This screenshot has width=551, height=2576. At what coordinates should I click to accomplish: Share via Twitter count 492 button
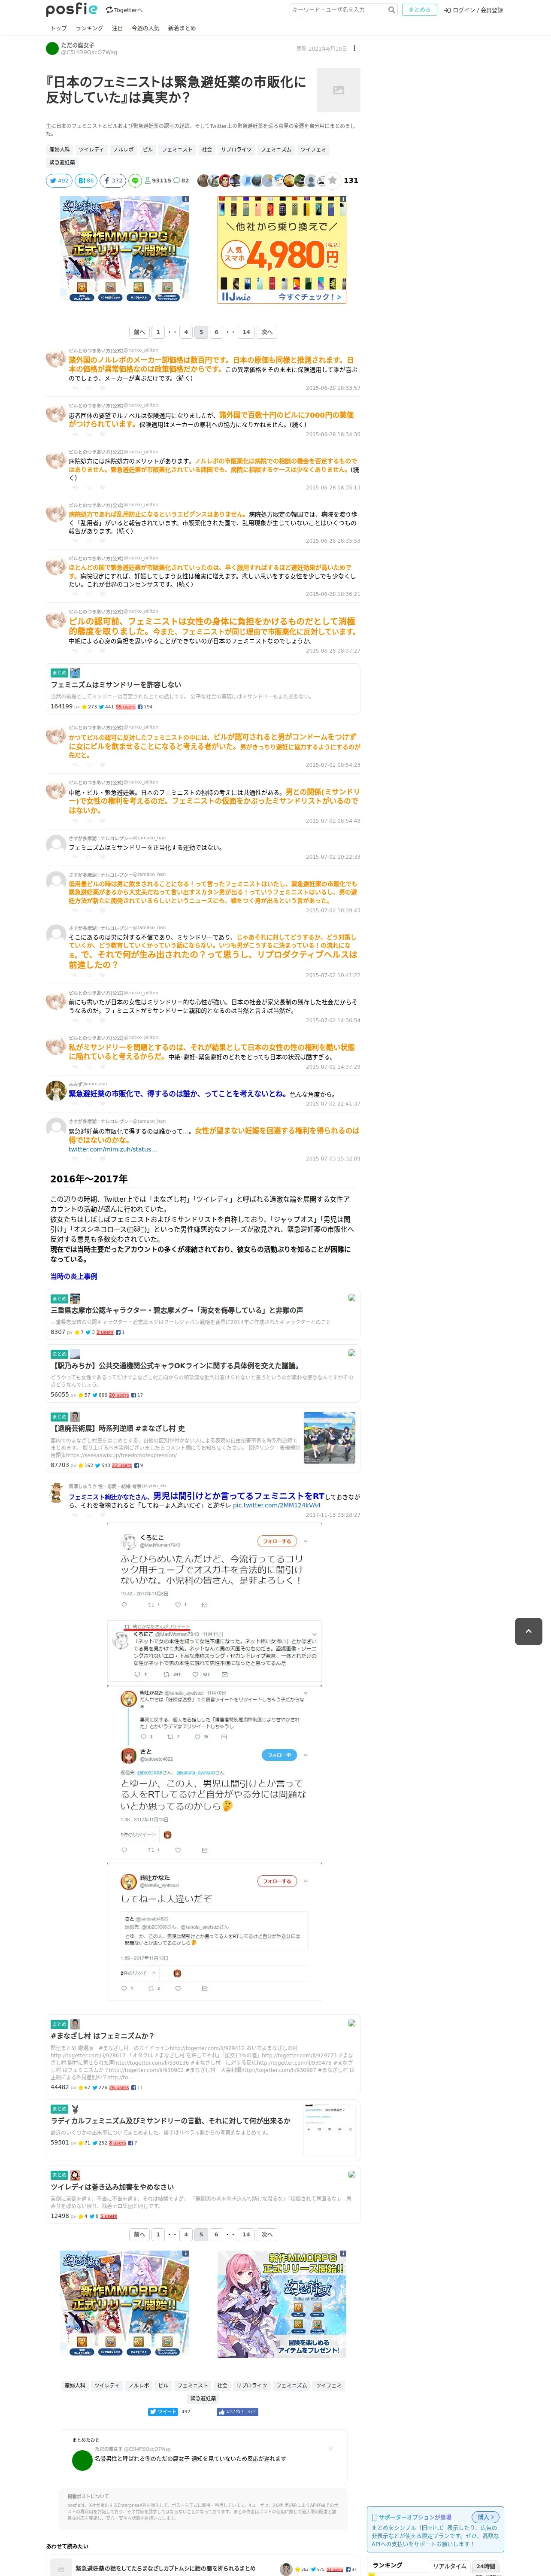59,181
